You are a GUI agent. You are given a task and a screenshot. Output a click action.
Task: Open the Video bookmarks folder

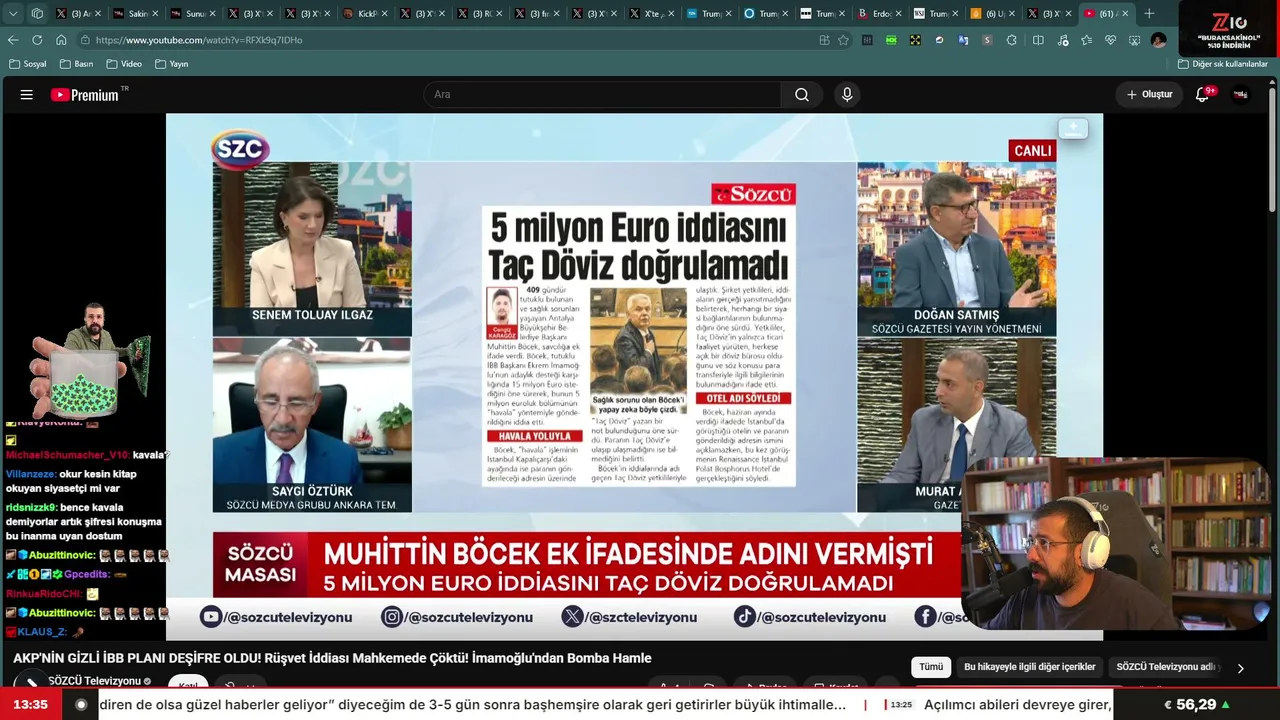point(124,64)
